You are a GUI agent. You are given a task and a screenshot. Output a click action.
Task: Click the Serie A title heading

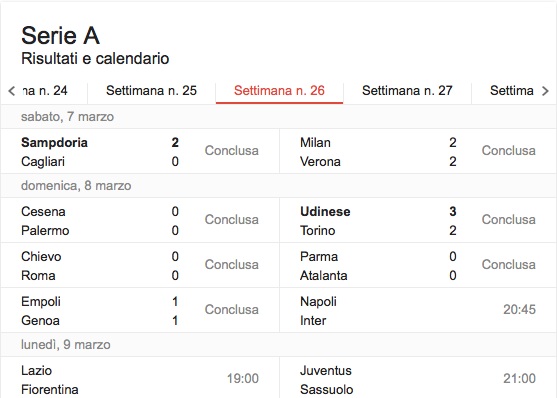point(60,36)
